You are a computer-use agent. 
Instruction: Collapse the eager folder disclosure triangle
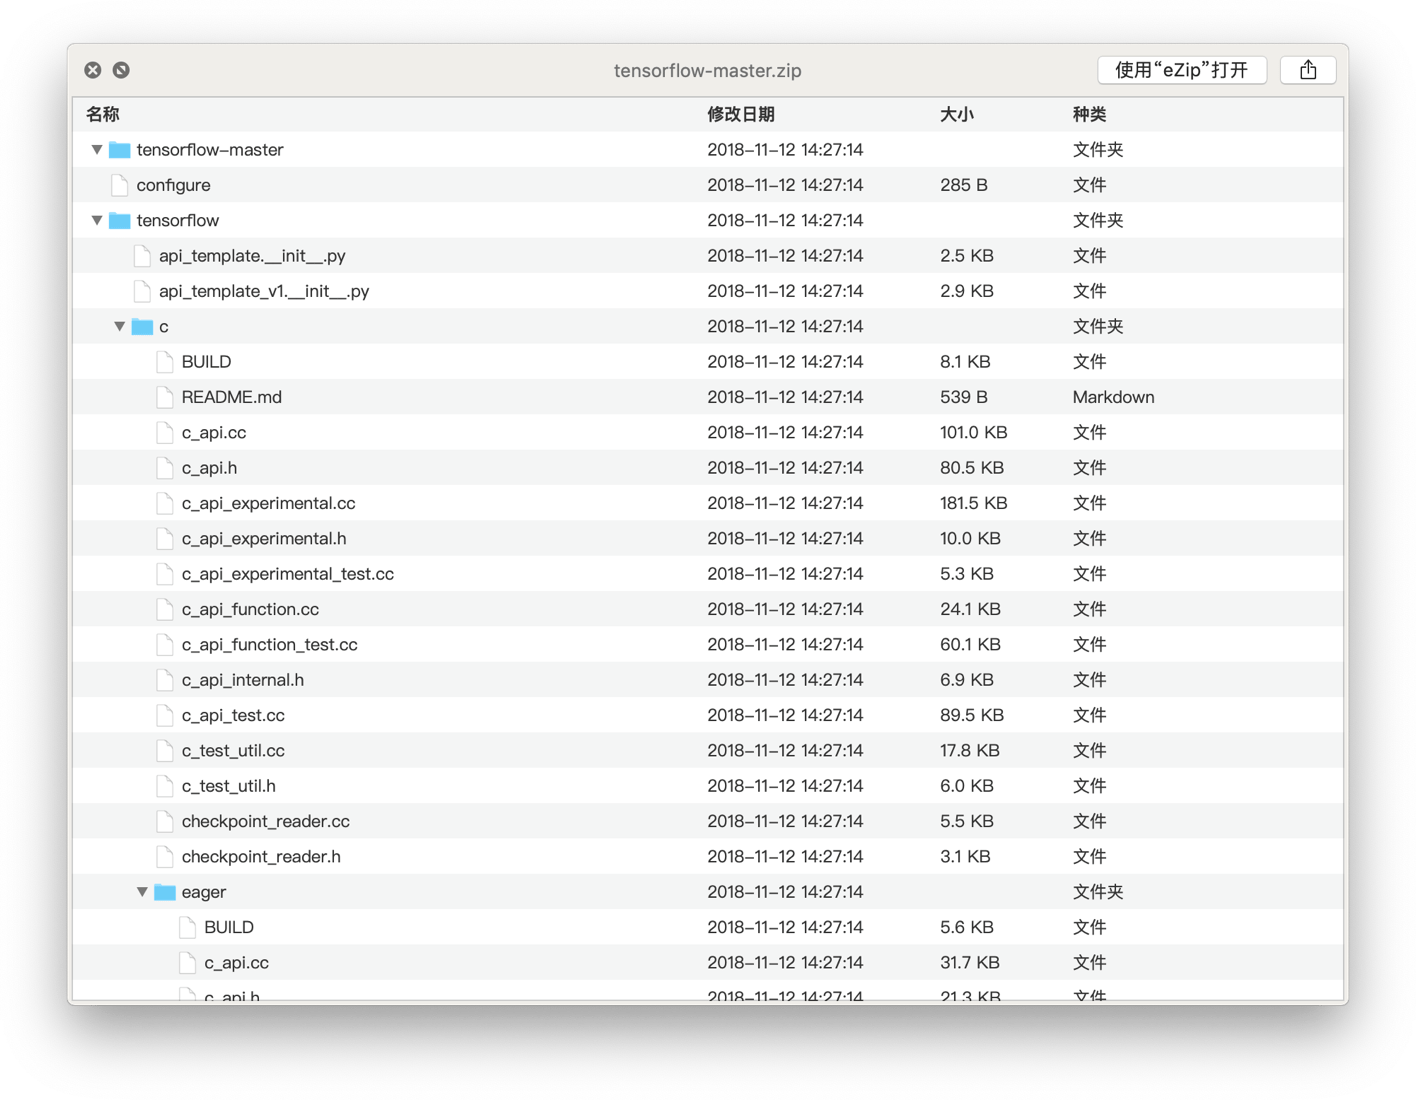(x=142, y=892)
